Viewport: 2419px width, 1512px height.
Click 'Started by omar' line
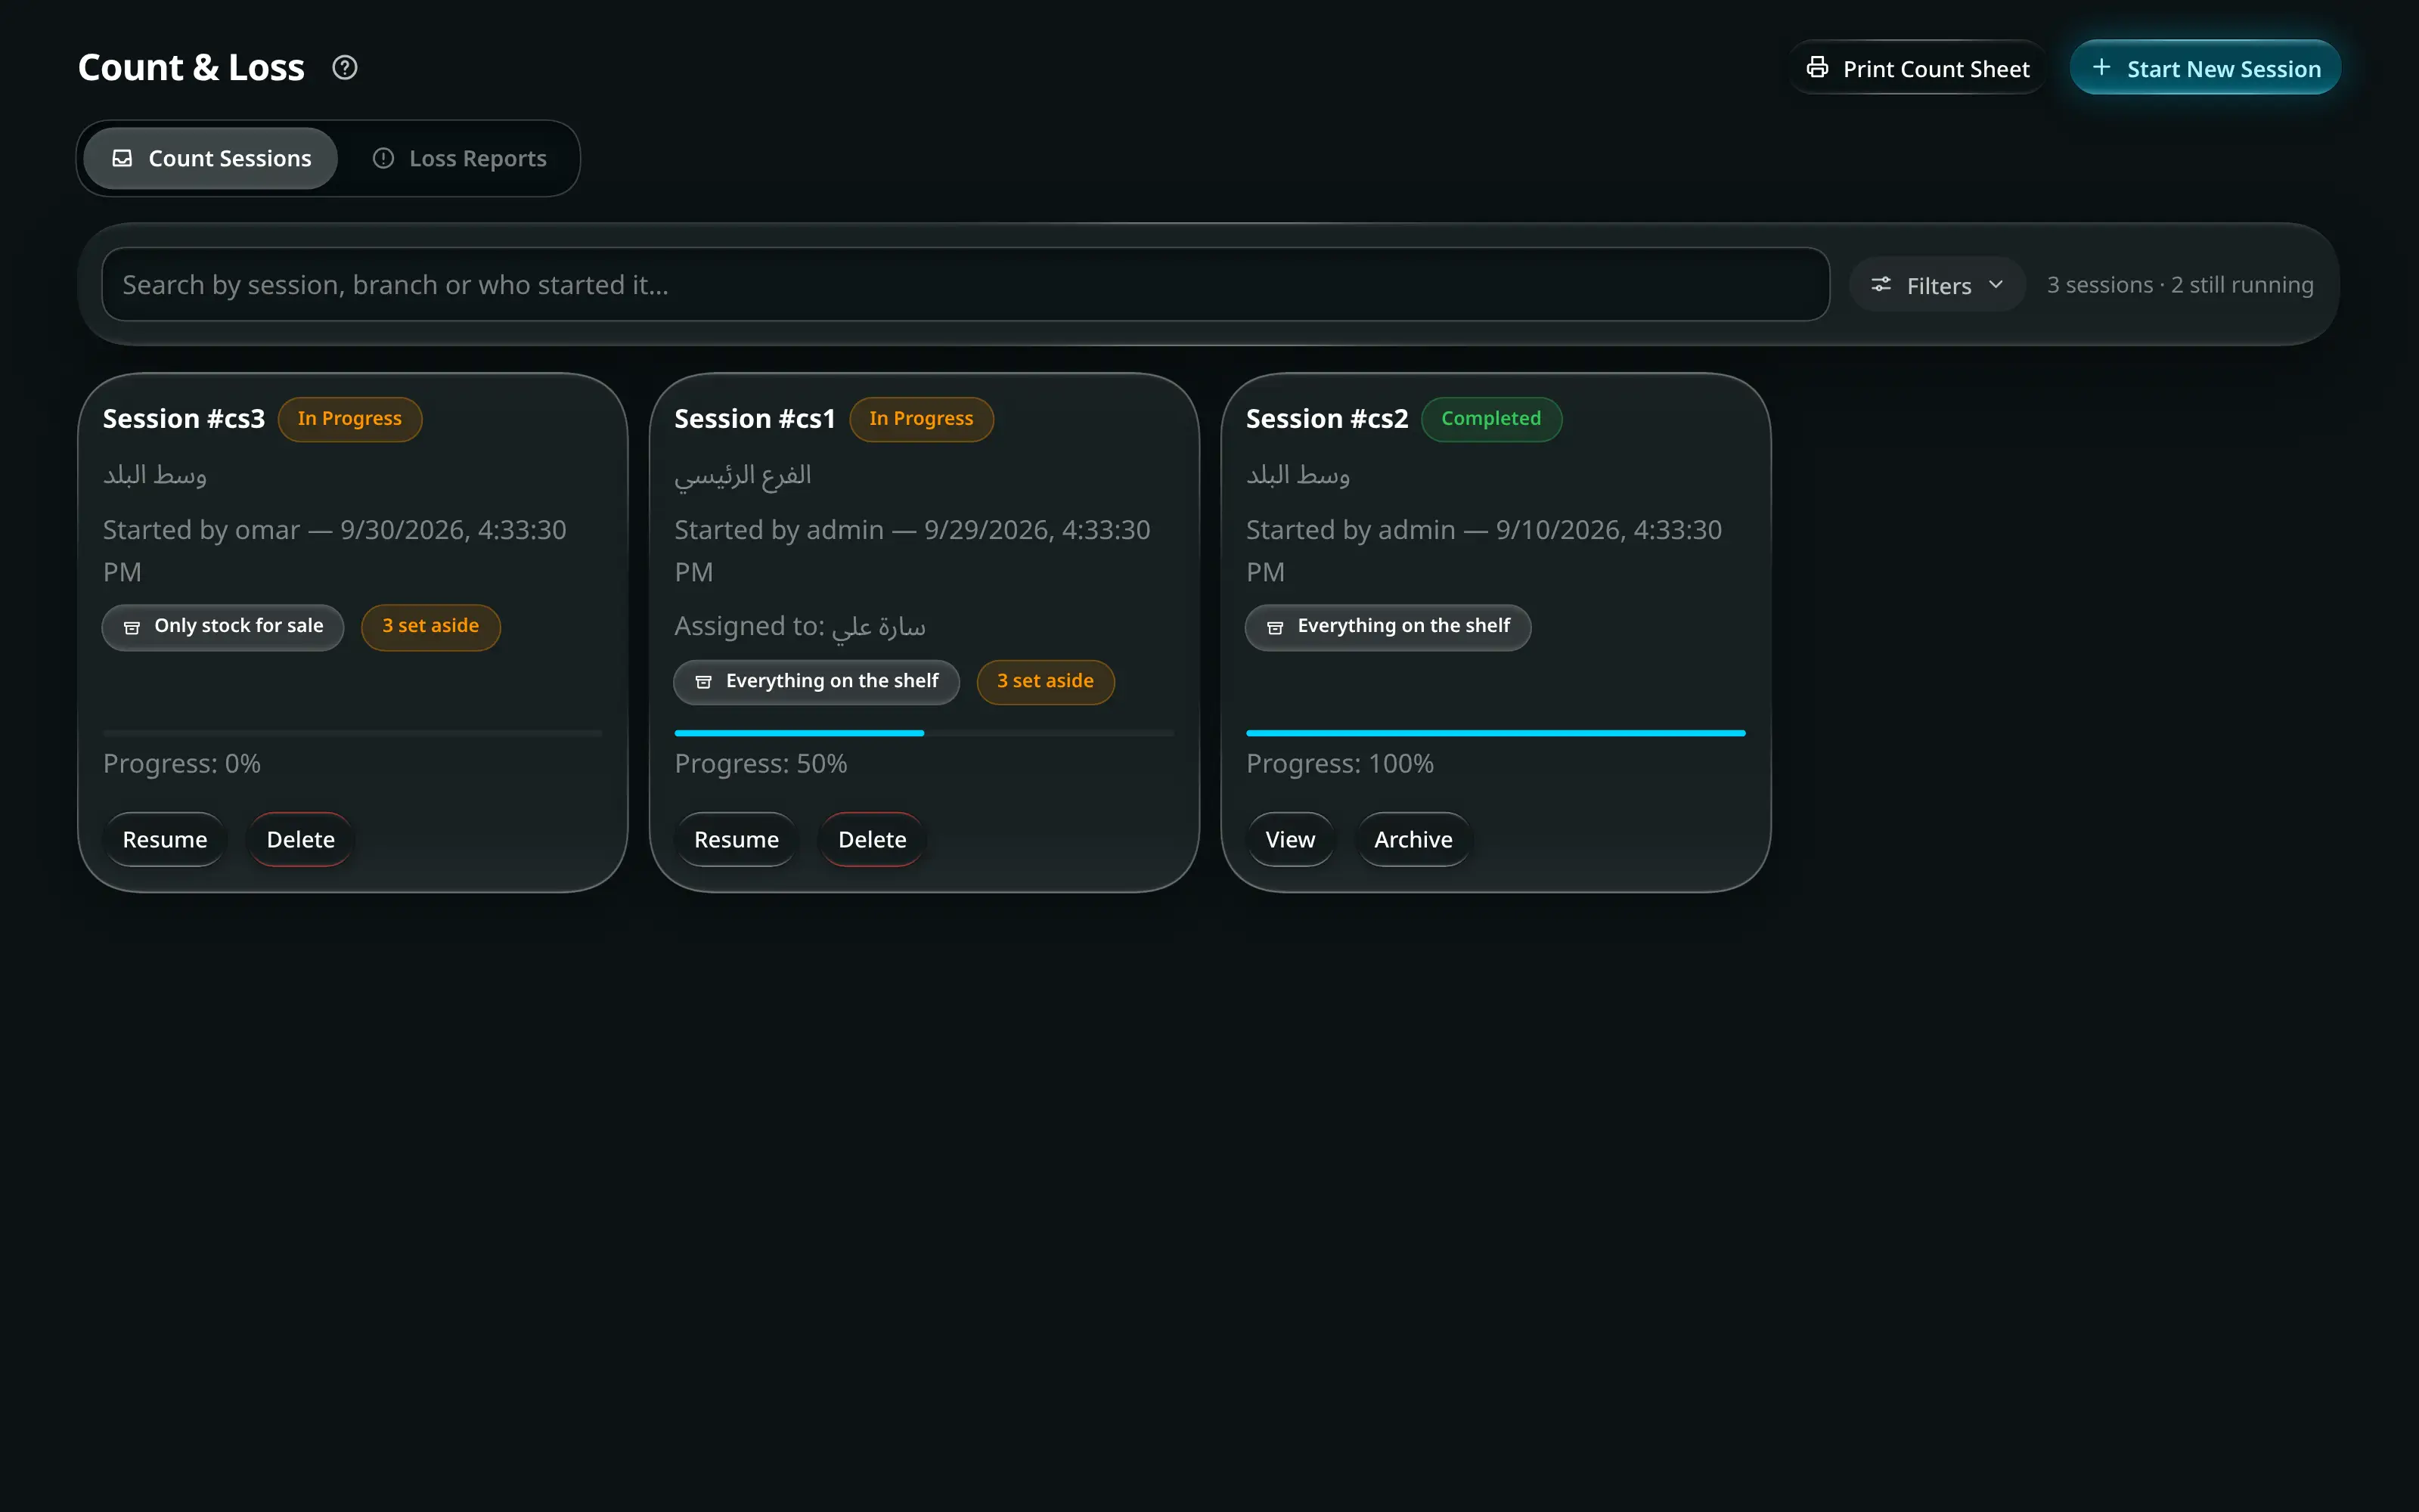click(x=335, y=551)
